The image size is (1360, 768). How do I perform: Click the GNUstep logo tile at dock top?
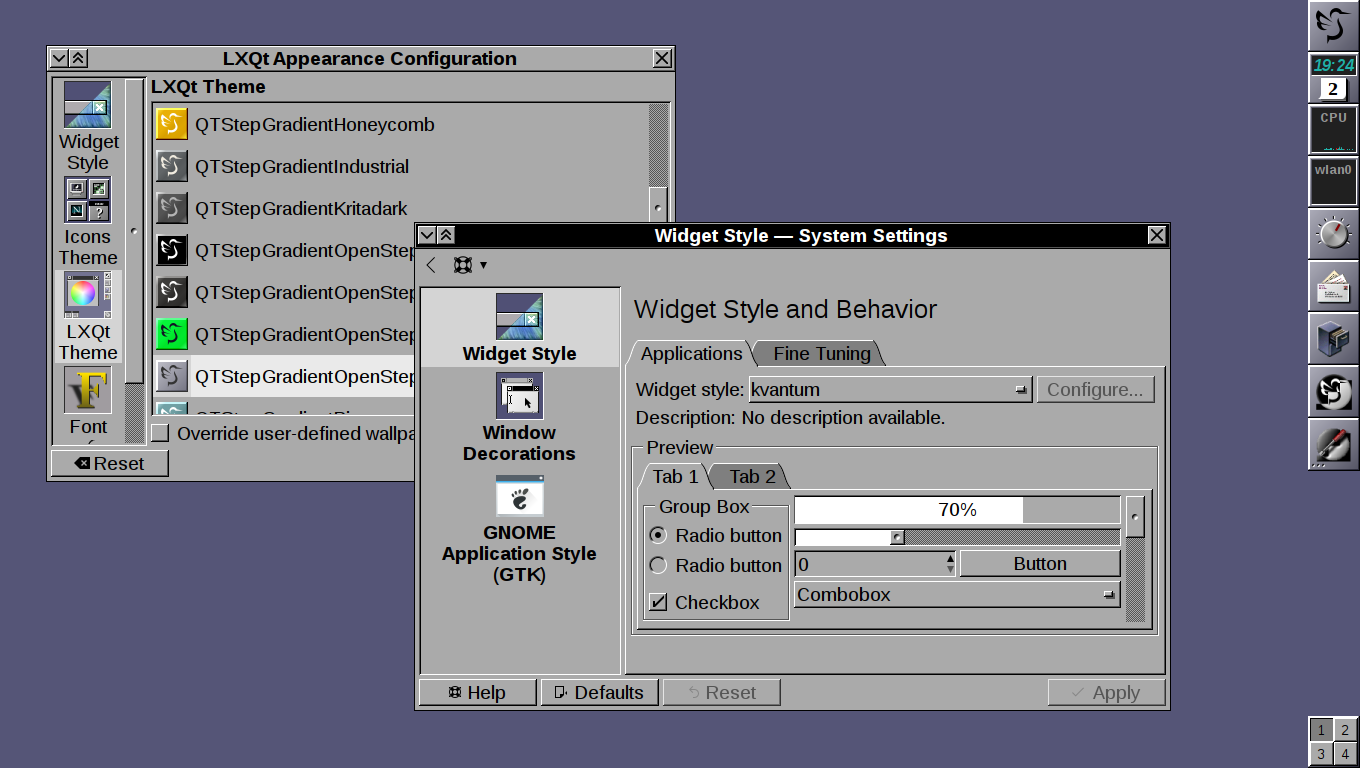tap(1333, 25)
